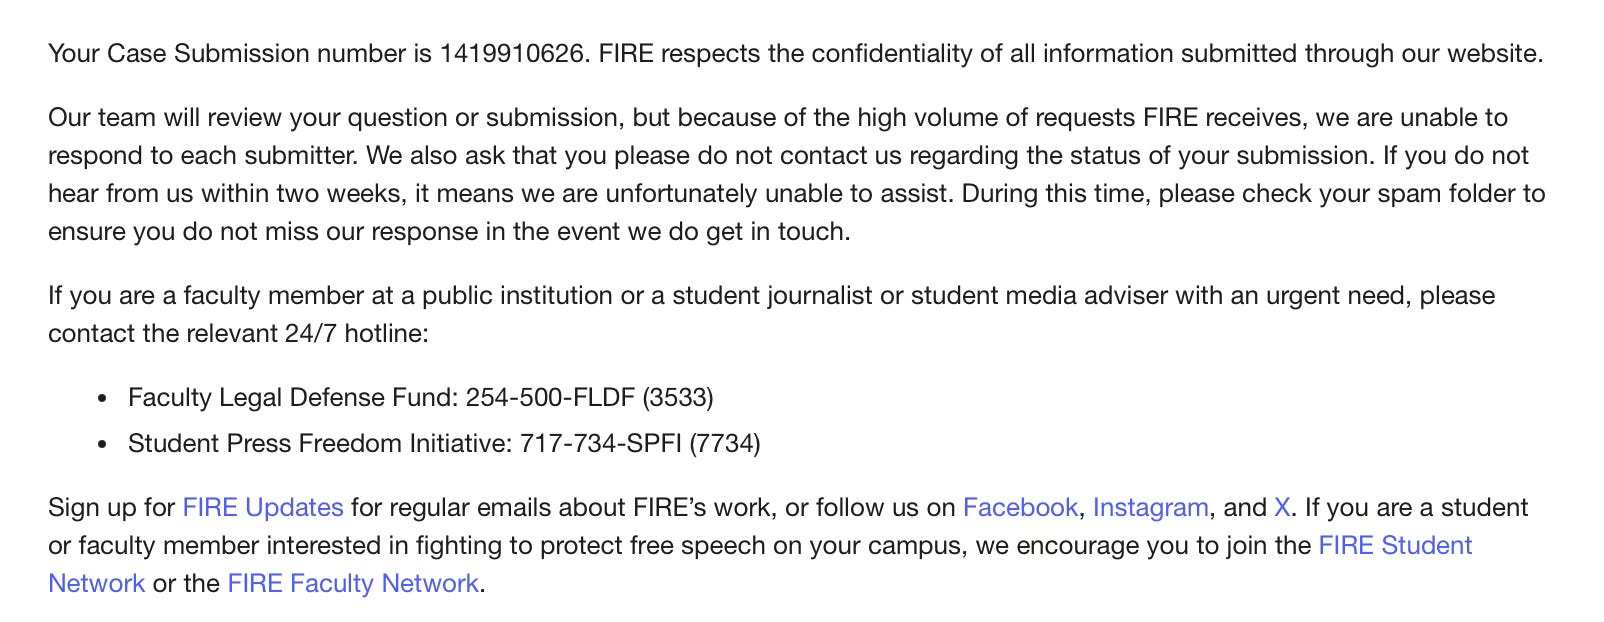Viewport: 1604px width, 622px height.
Task: Open the FIRE Student Network link
Action: pos(1395,546)
